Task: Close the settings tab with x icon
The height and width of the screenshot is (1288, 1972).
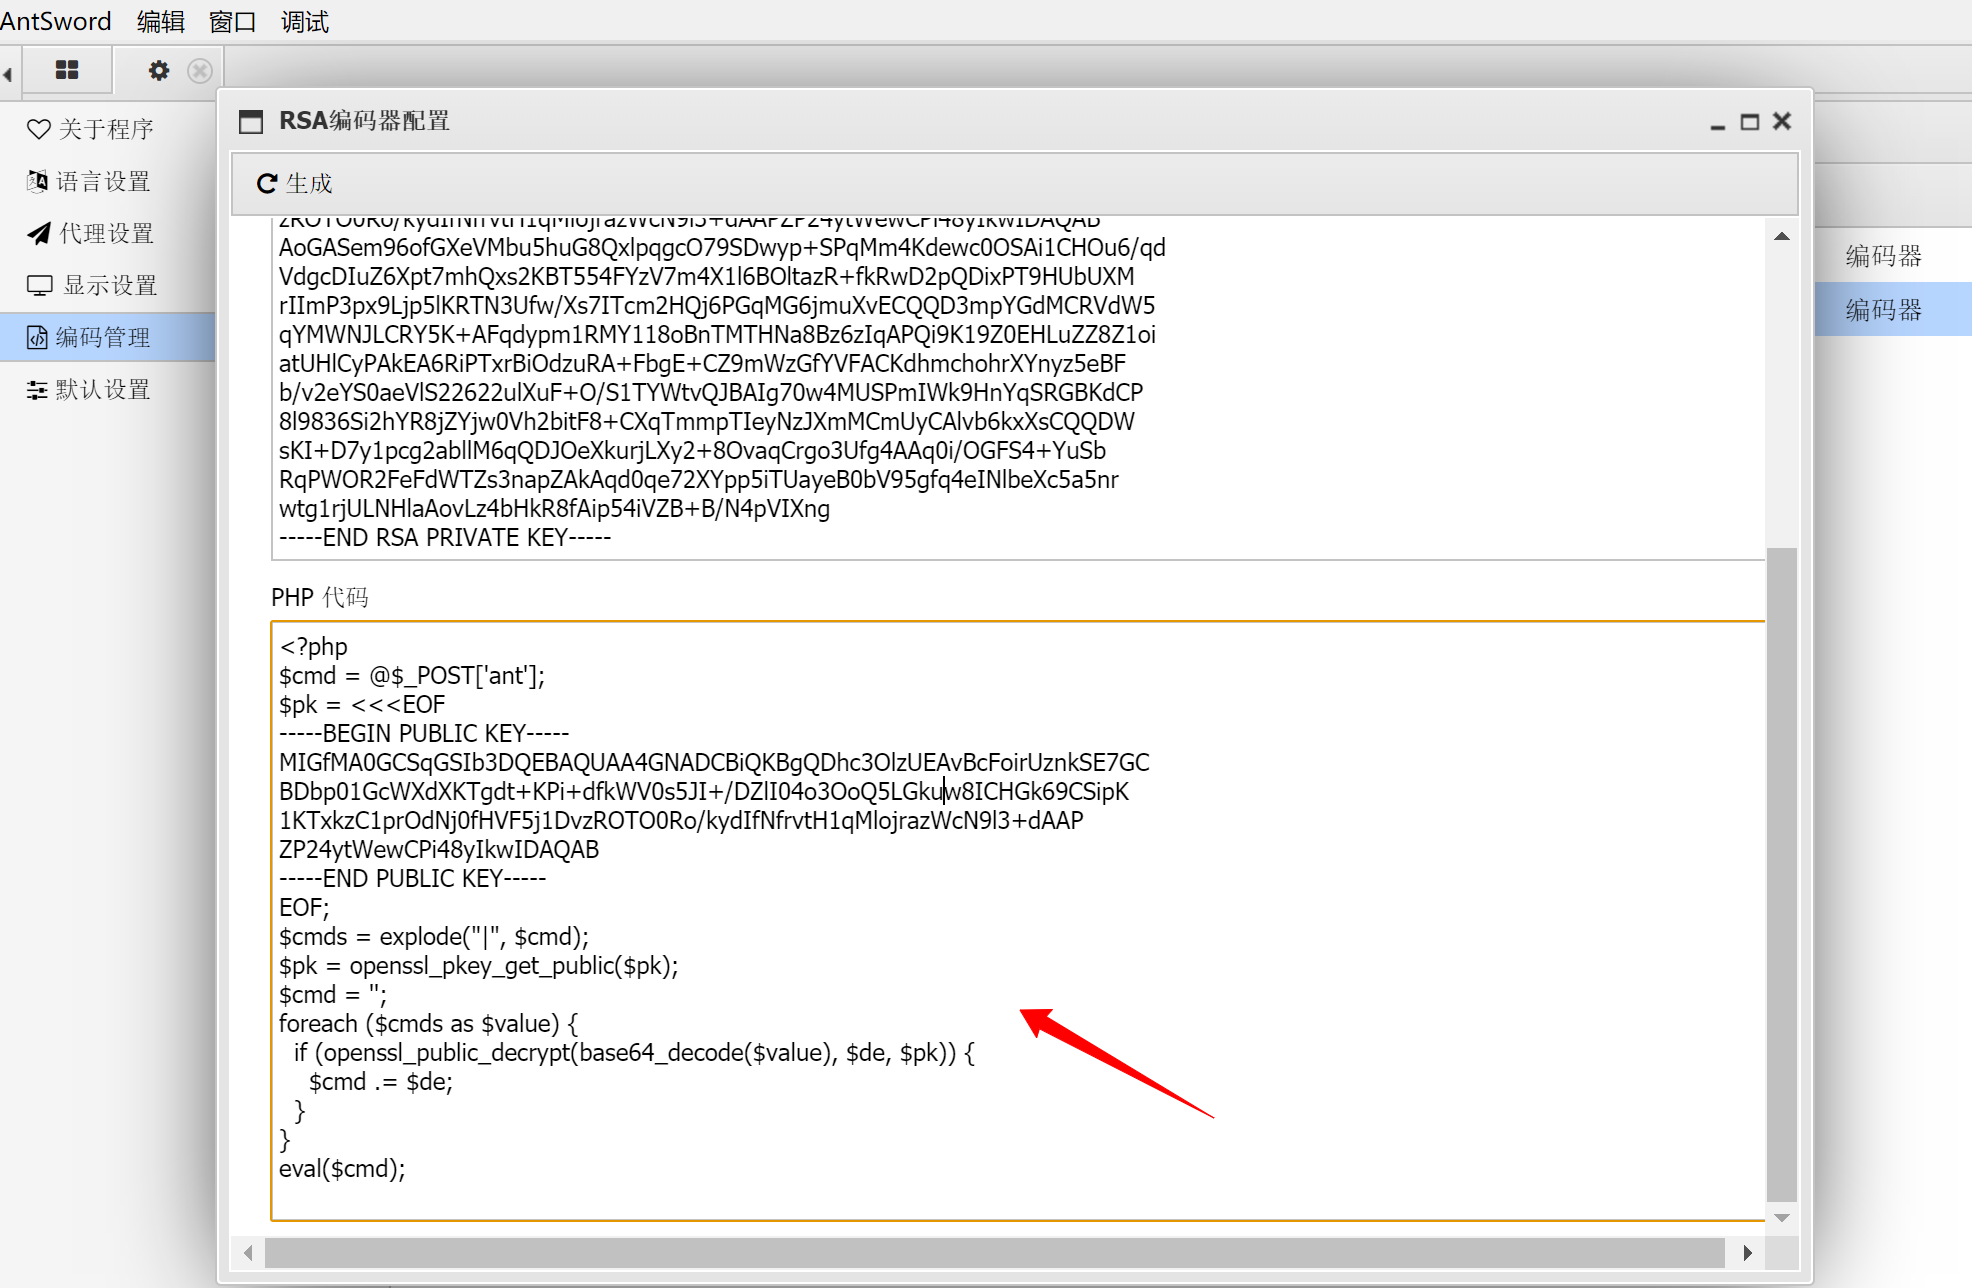Action: (200, 71)
